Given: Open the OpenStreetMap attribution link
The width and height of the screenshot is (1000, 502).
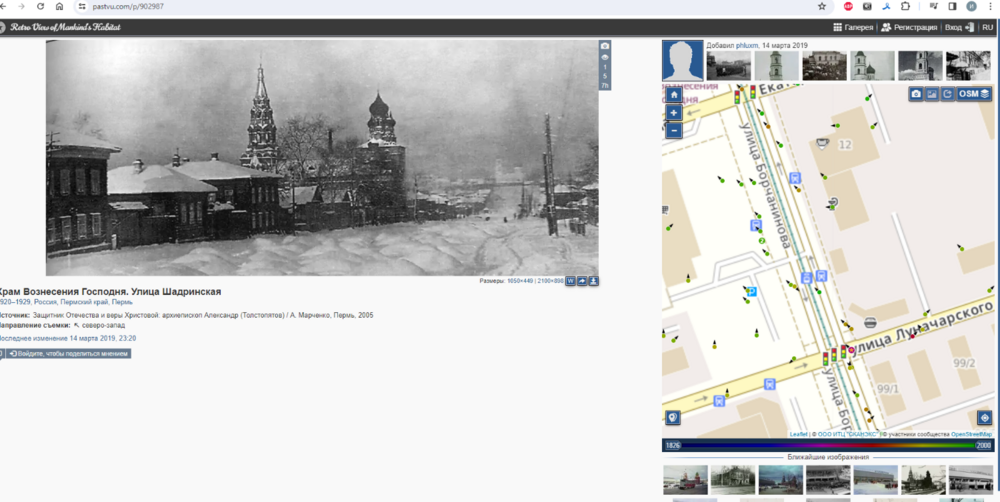Looking at the screenshot, I should (x=971, y=434).
